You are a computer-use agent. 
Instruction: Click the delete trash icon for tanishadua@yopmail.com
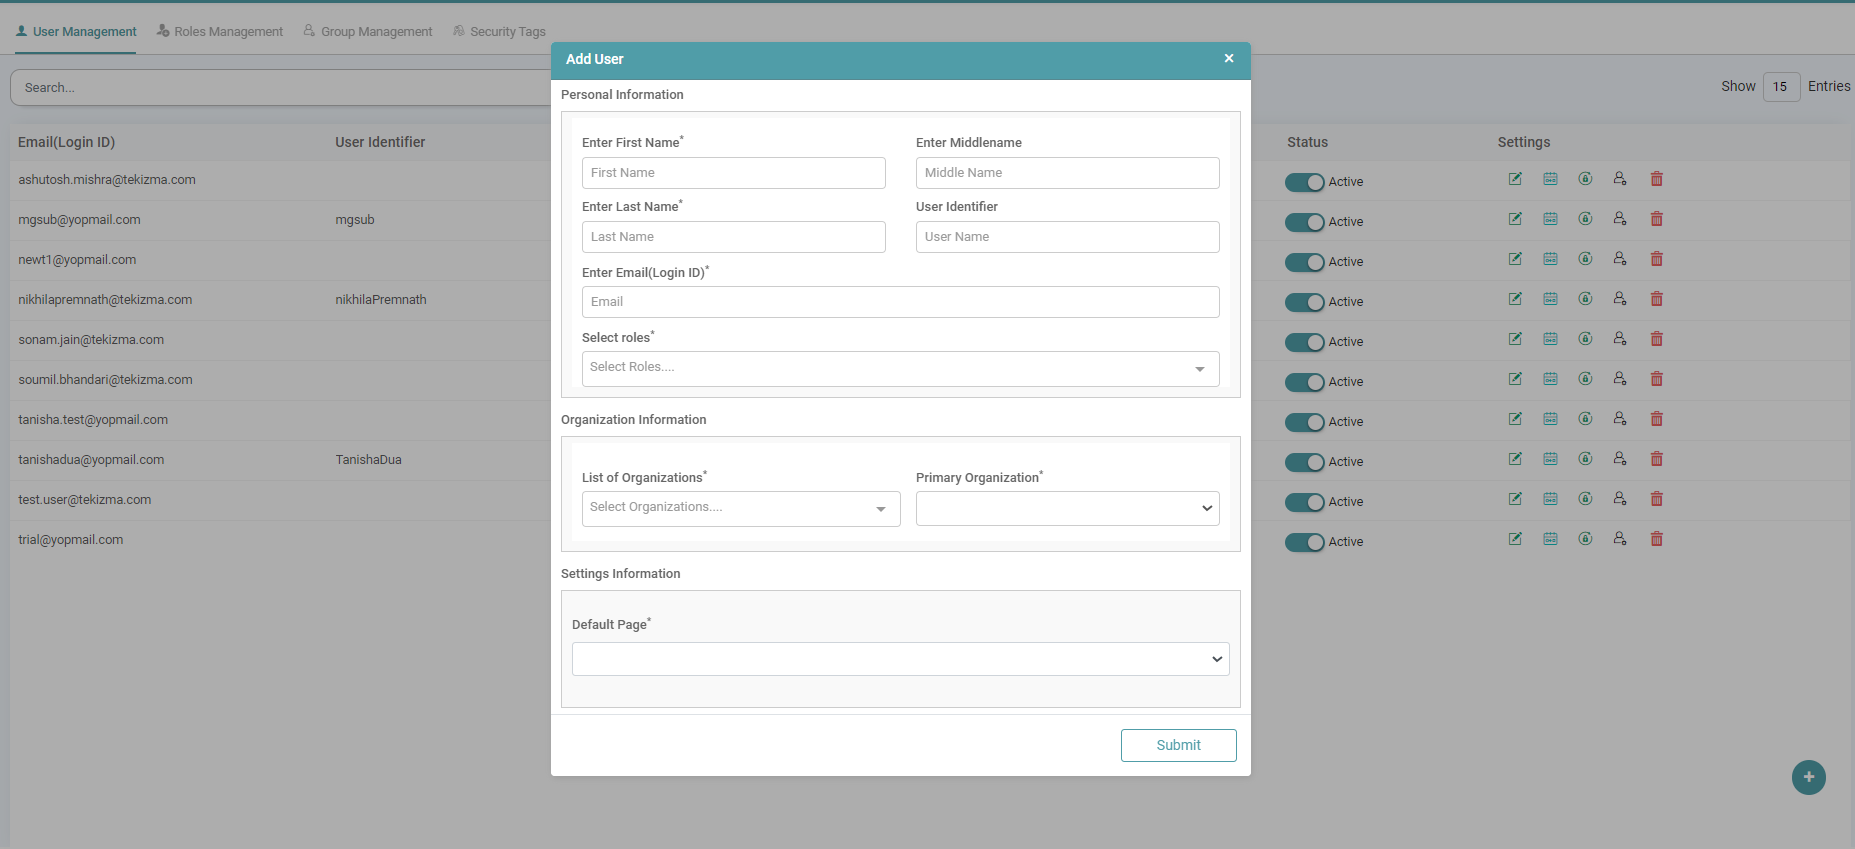coord(1656,459)
